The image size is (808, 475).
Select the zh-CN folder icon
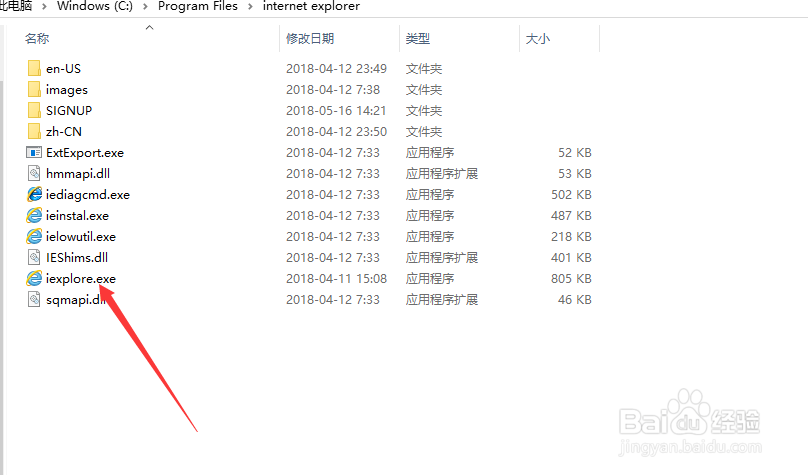(x=34, y=131)
